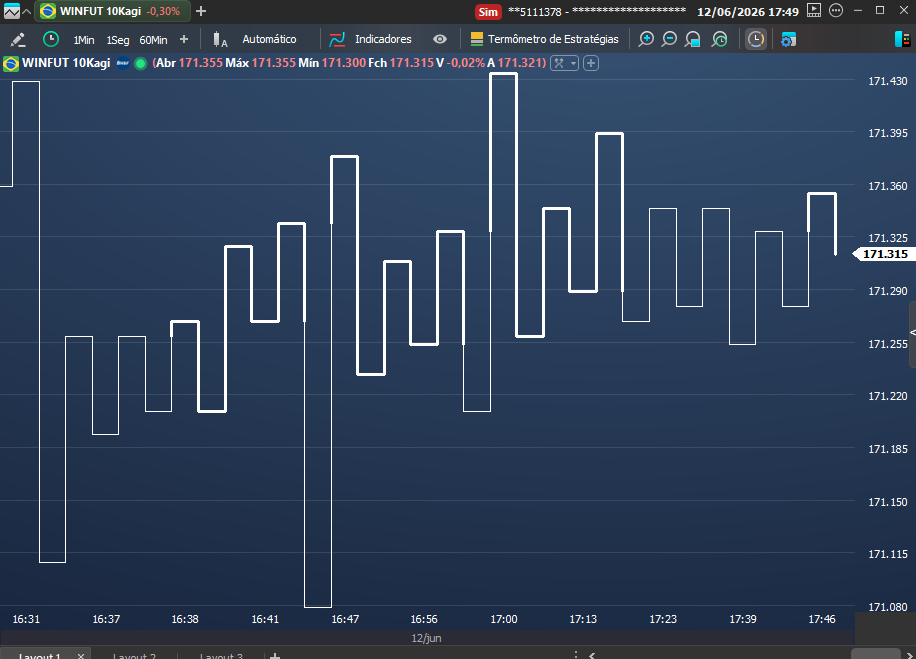Expand the tools dropdown beside the price info
916x659 pixels.
point(564,63)
